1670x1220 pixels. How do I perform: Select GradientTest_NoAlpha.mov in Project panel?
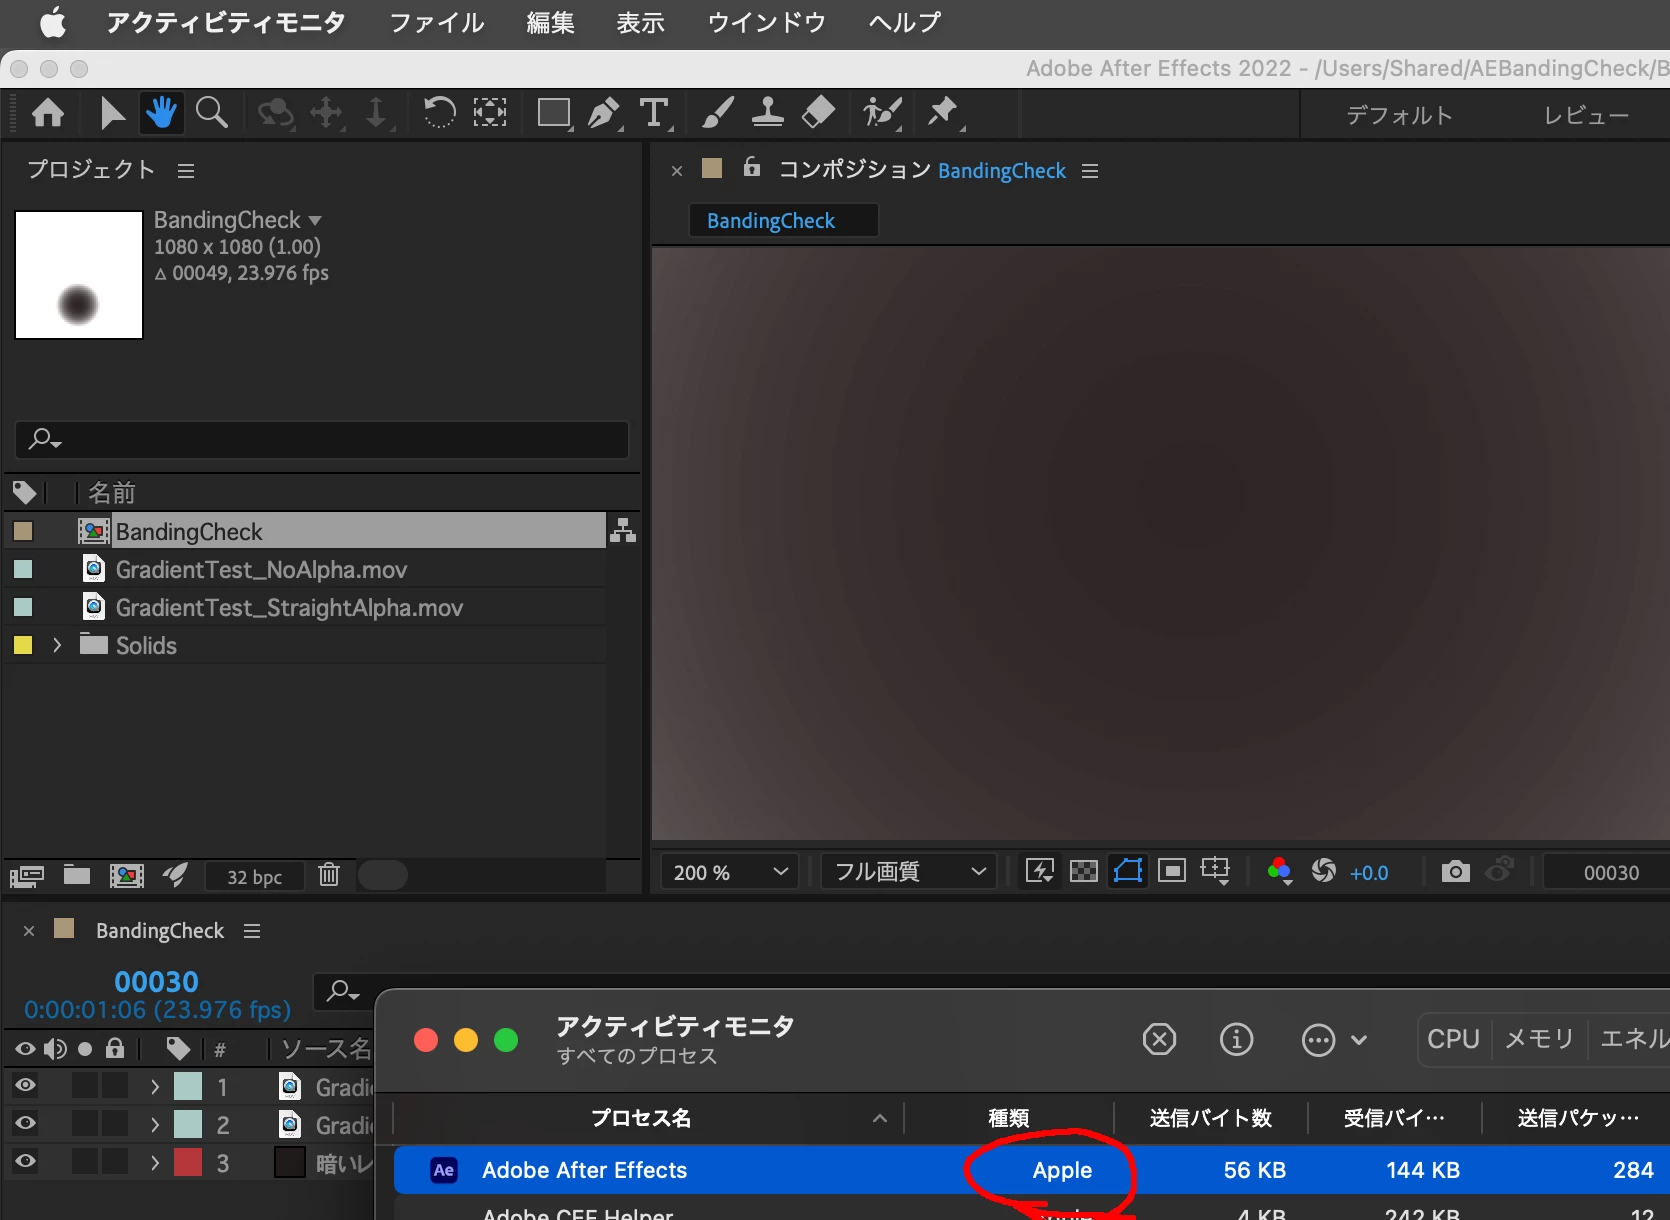(x=261, y=569)
